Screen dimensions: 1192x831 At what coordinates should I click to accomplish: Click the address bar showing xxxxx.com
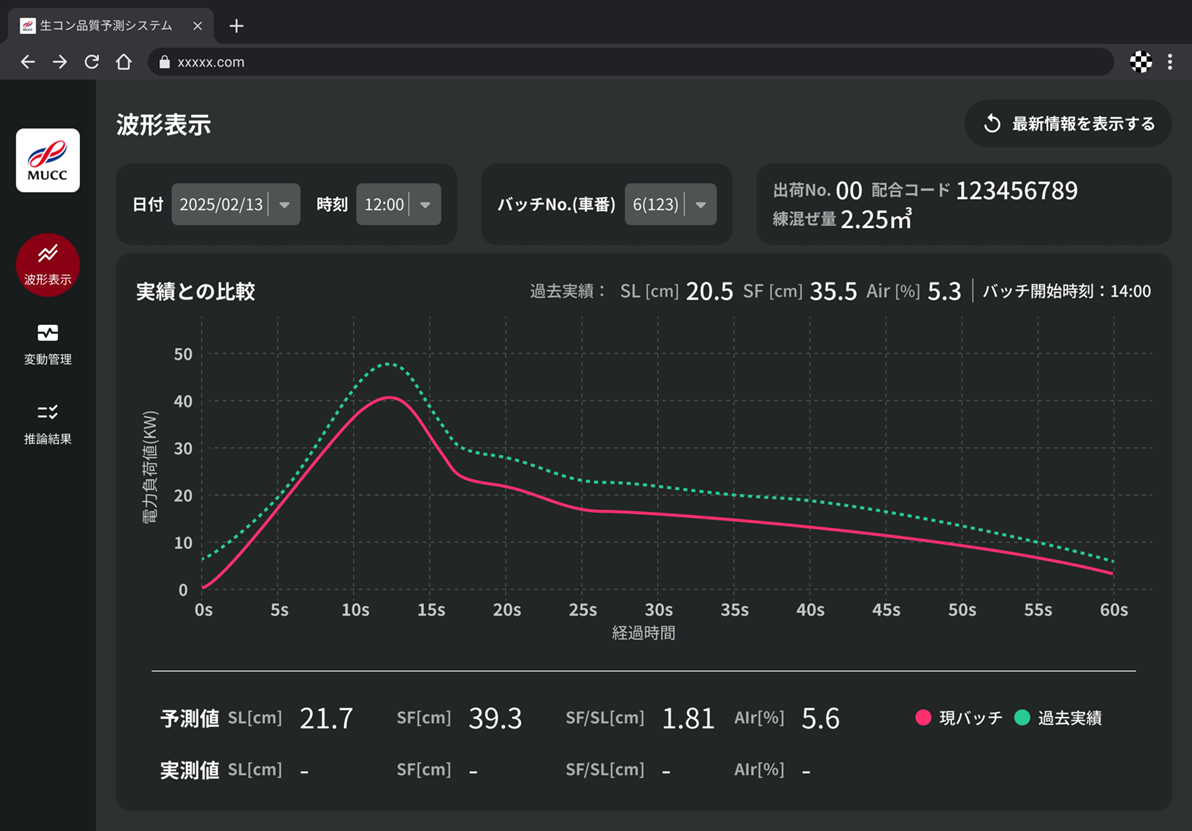pos(630,62)
